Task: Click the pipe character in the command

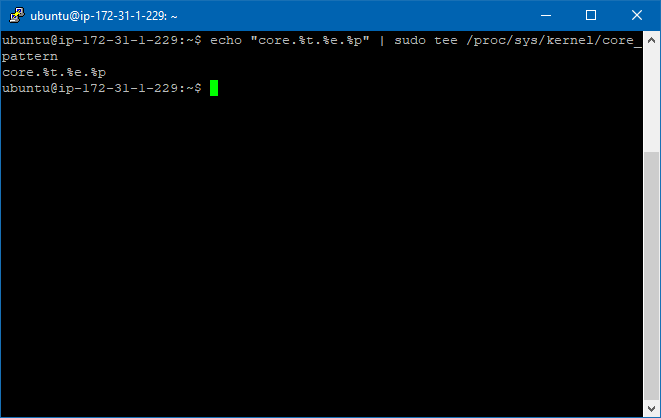Action: click(x=382, y=40)
